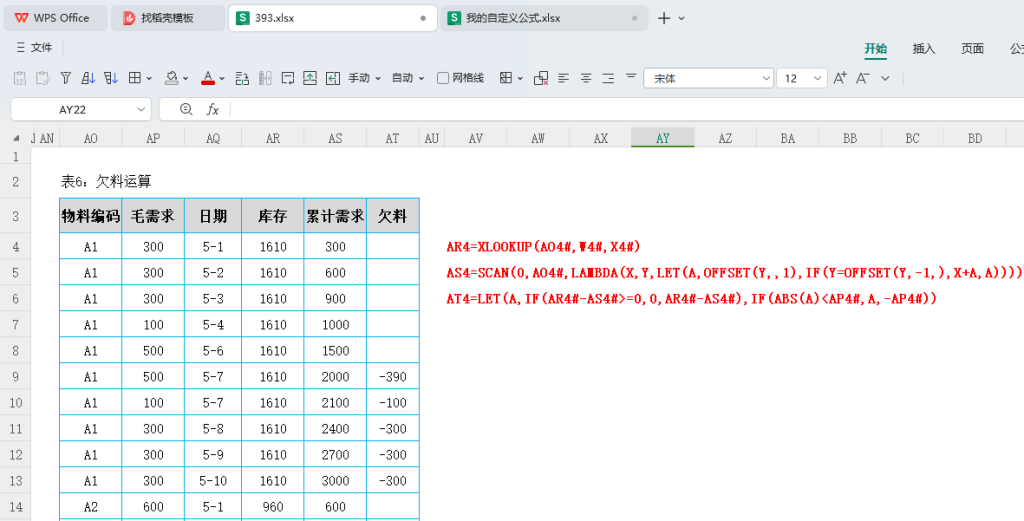The image size is (1024, 521).
Task: Click the wrap text icon
Action: click(287, 78)
